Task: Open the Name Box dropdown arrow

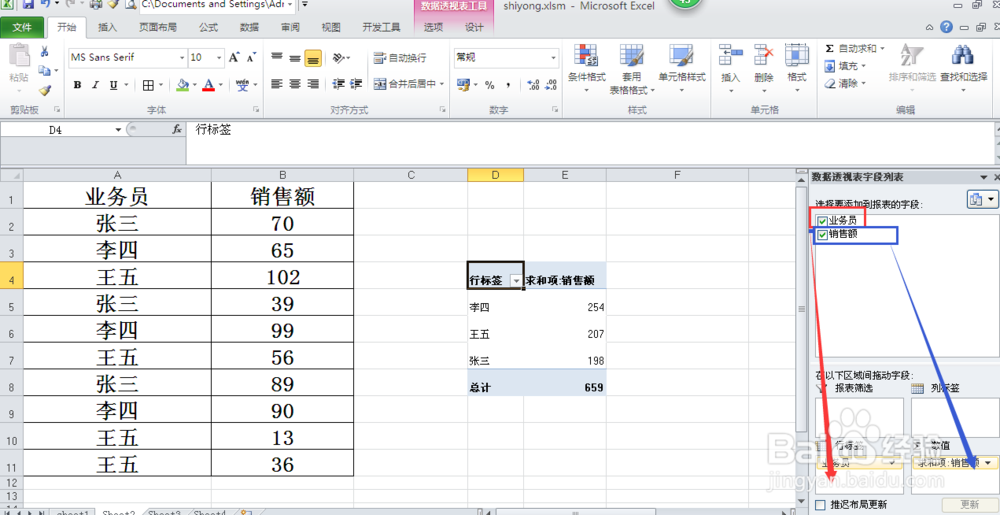Action: (x=118, y=130)
